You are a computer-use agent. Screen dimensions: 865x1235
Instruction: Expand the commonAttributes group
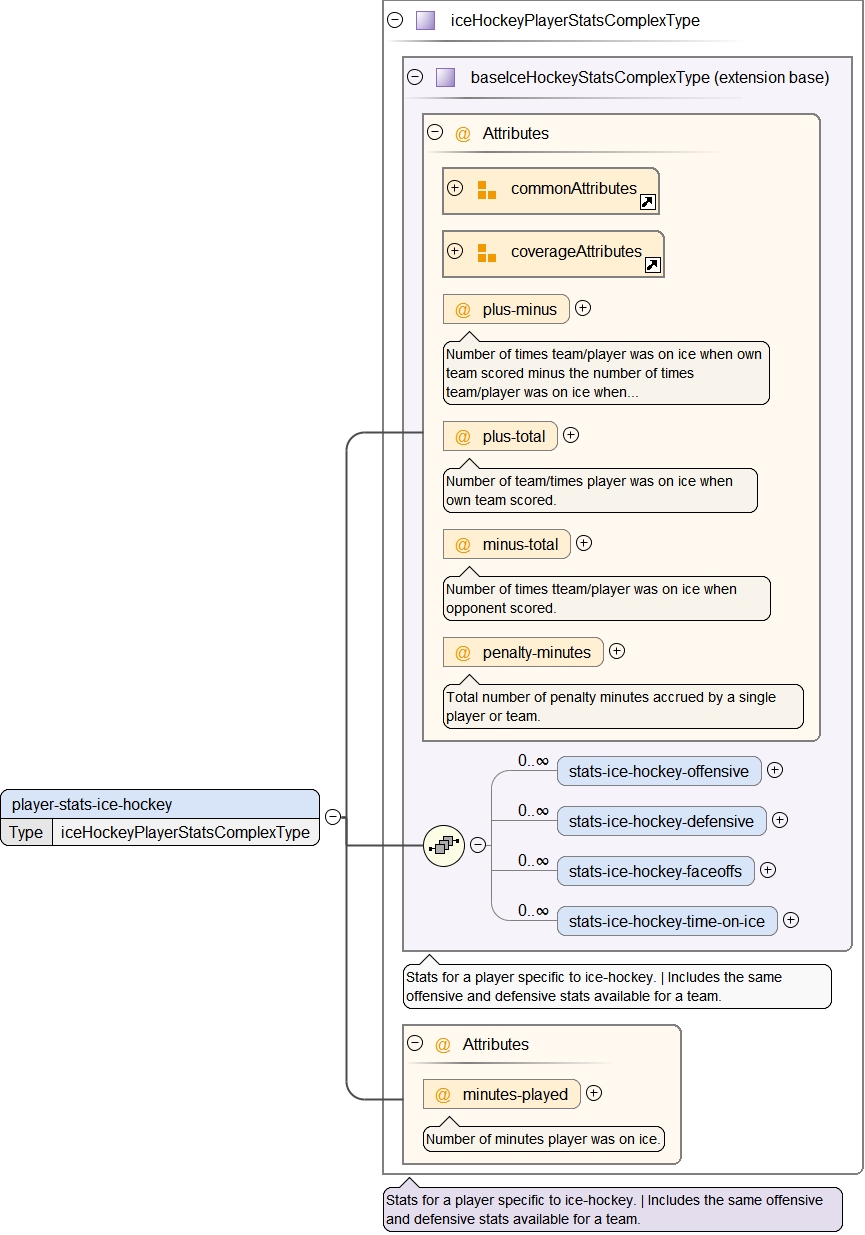click(x=455, y=188)
